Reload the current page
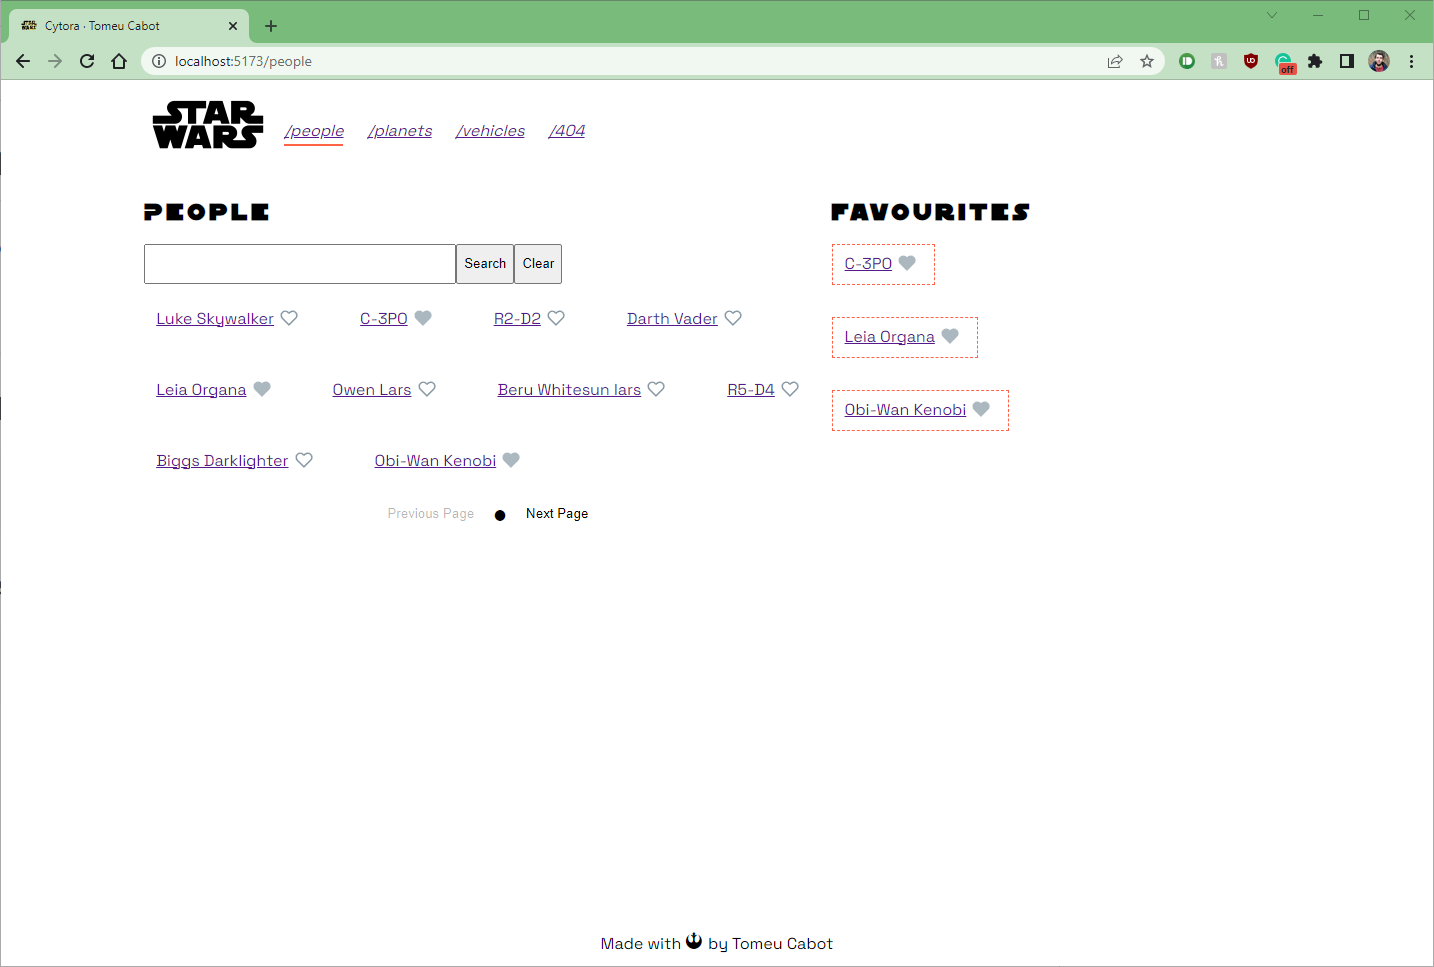Viewport: 1434px width, 967px height. [87, 61]
